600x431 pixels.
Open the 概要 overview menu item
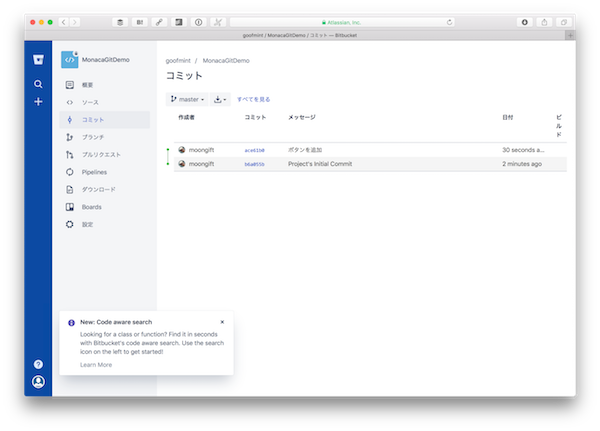pyautogui.click(x=104, y=85)
